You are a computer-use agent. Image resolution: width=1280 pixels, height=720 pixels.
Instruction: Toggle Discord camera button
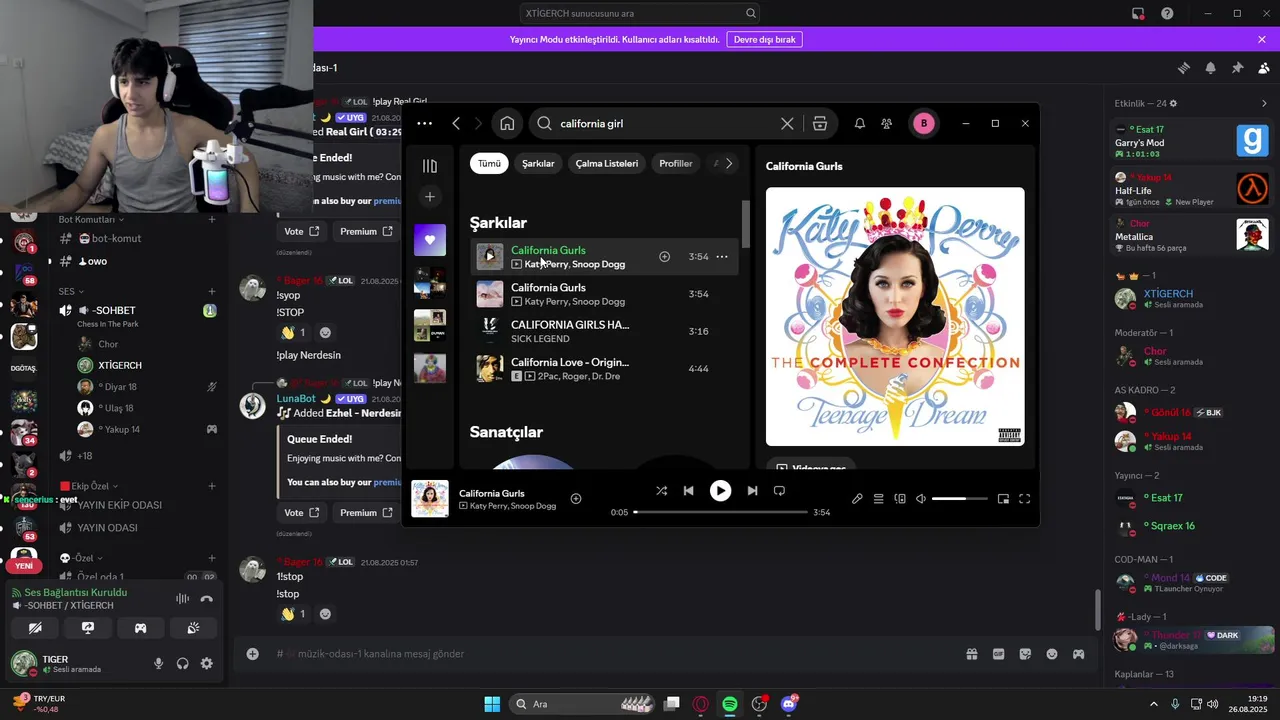click(35, 628)
